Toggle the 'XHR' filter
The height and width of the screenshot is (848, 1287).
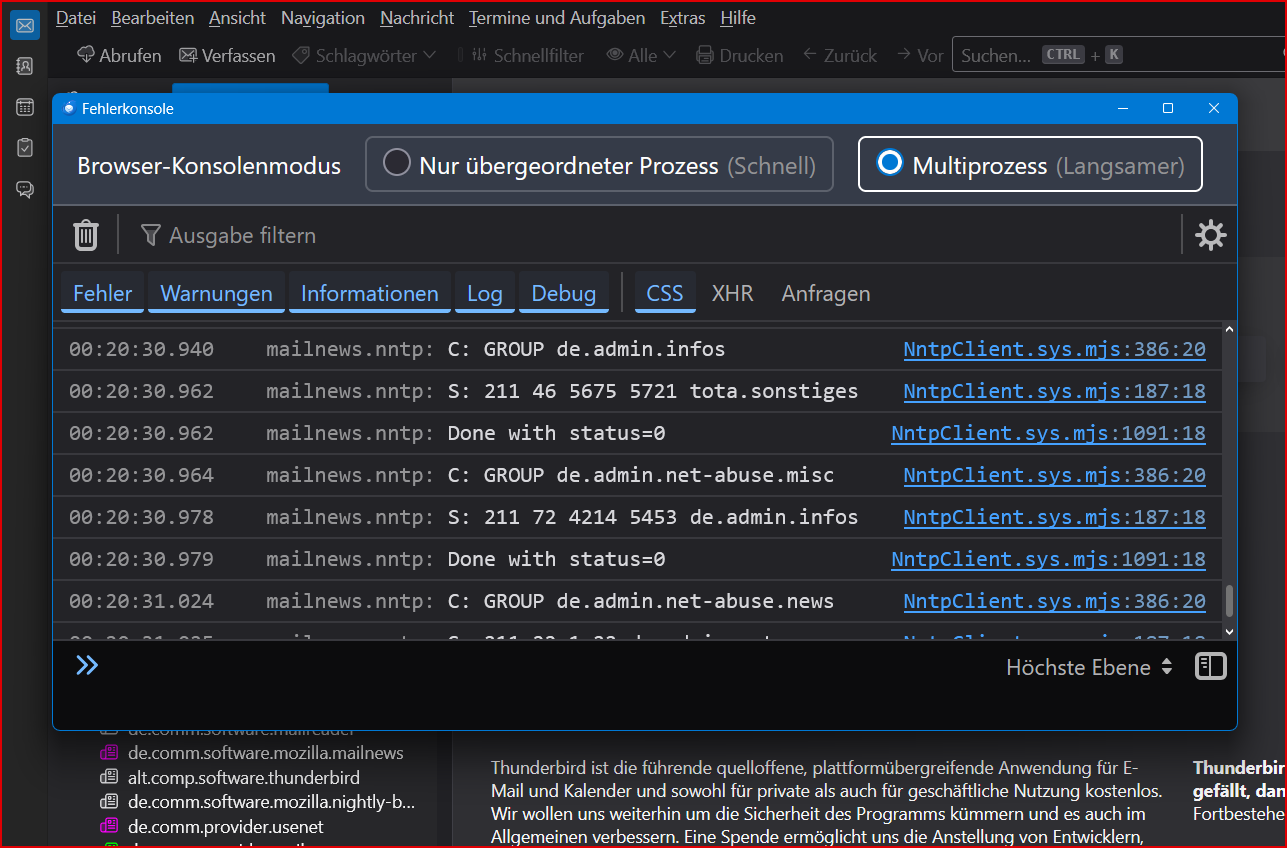732,293
